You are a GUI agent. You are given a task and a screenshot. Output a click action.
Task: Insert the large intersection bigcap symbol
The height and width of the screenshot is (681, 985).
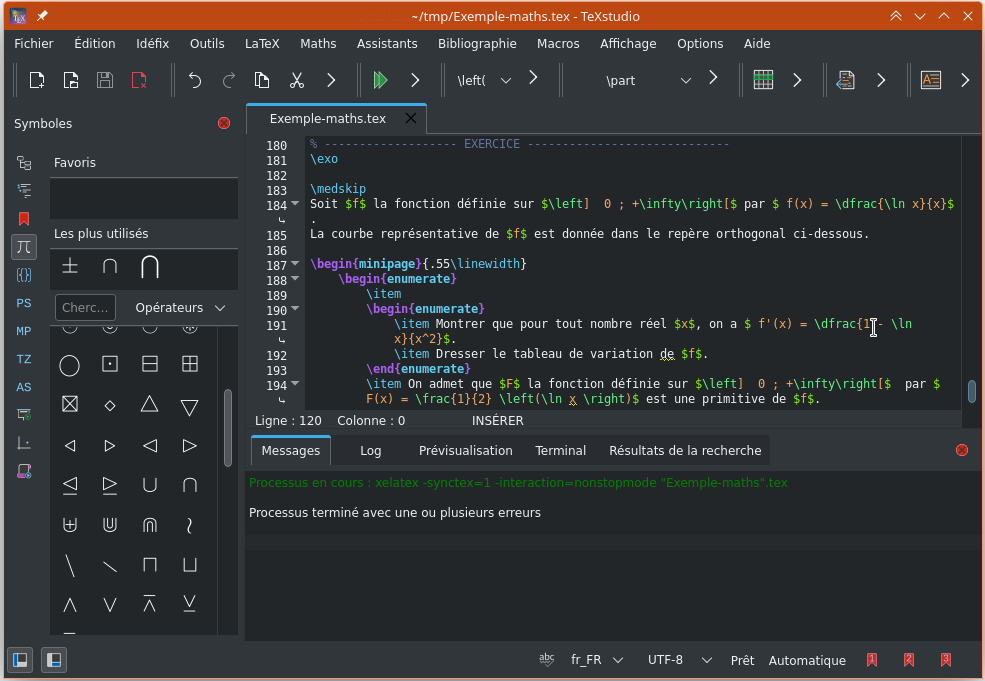click(150, 267)
